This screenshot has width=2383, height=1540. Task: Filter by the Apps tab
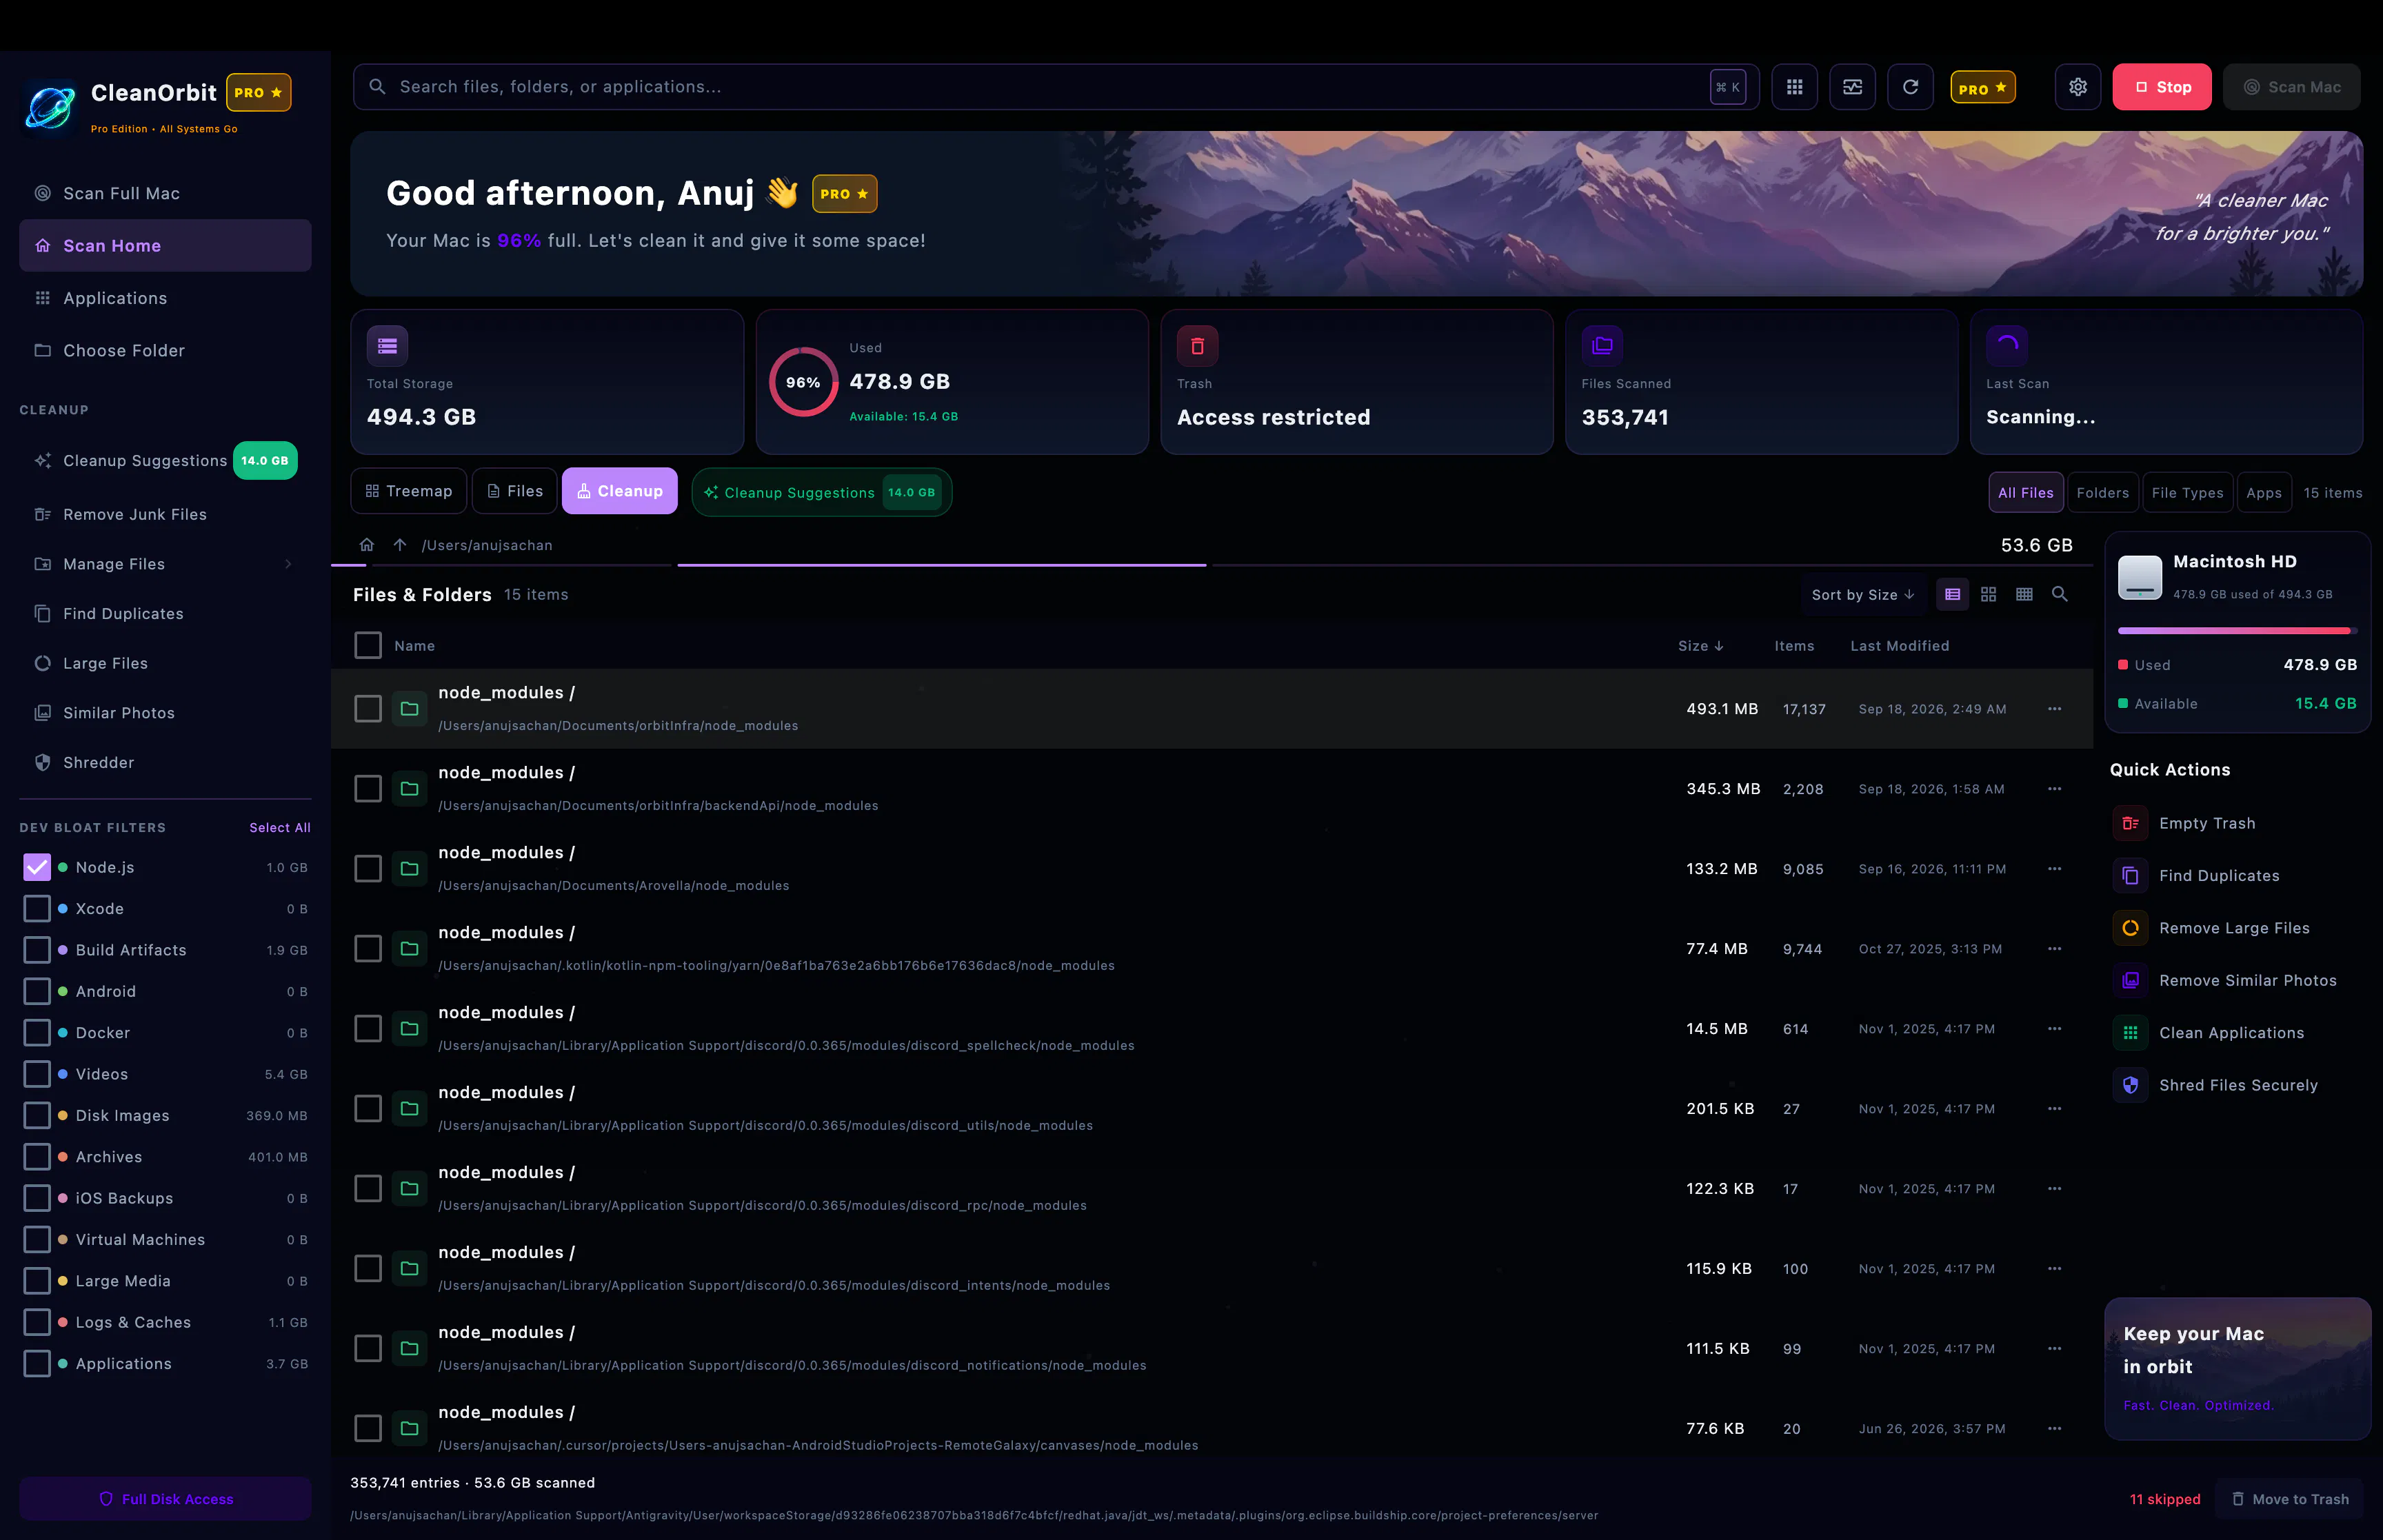click(2263, 493)
